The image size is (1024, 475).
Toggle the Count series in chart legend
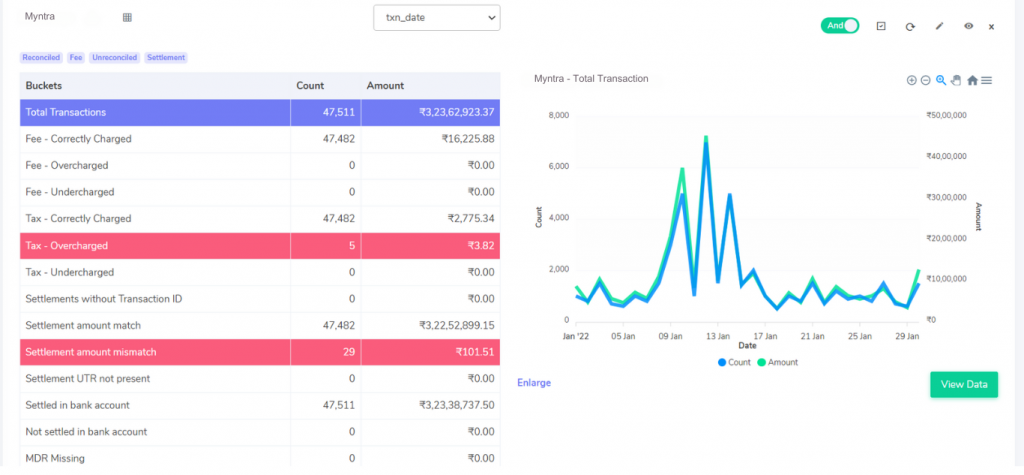[x=735, y=362]
